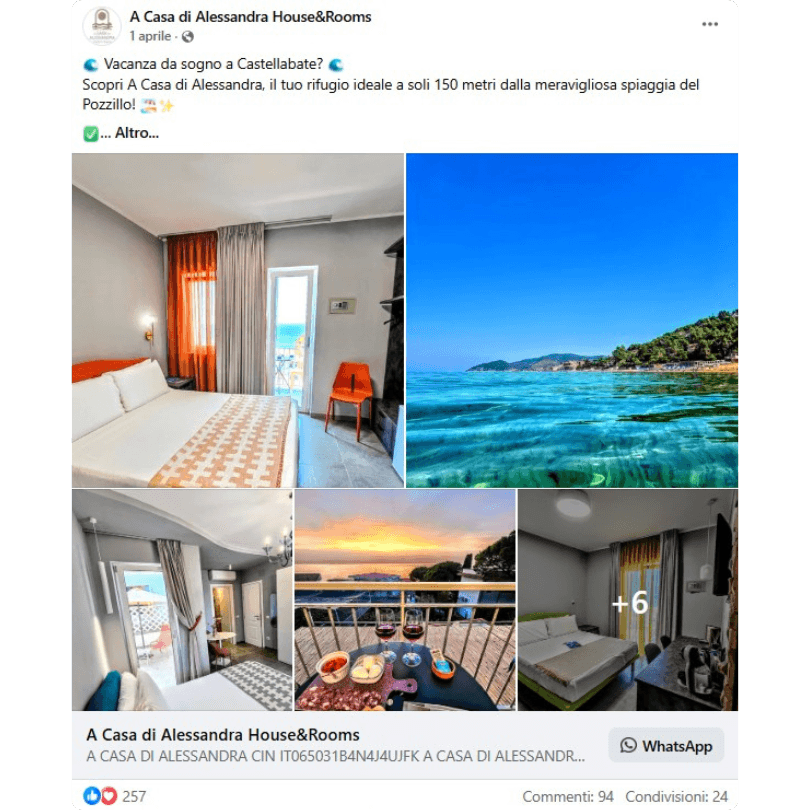The width and height of the screenshot is (810, 810).
Task: View the 257 reactions count
Action: tap(134, 796)
